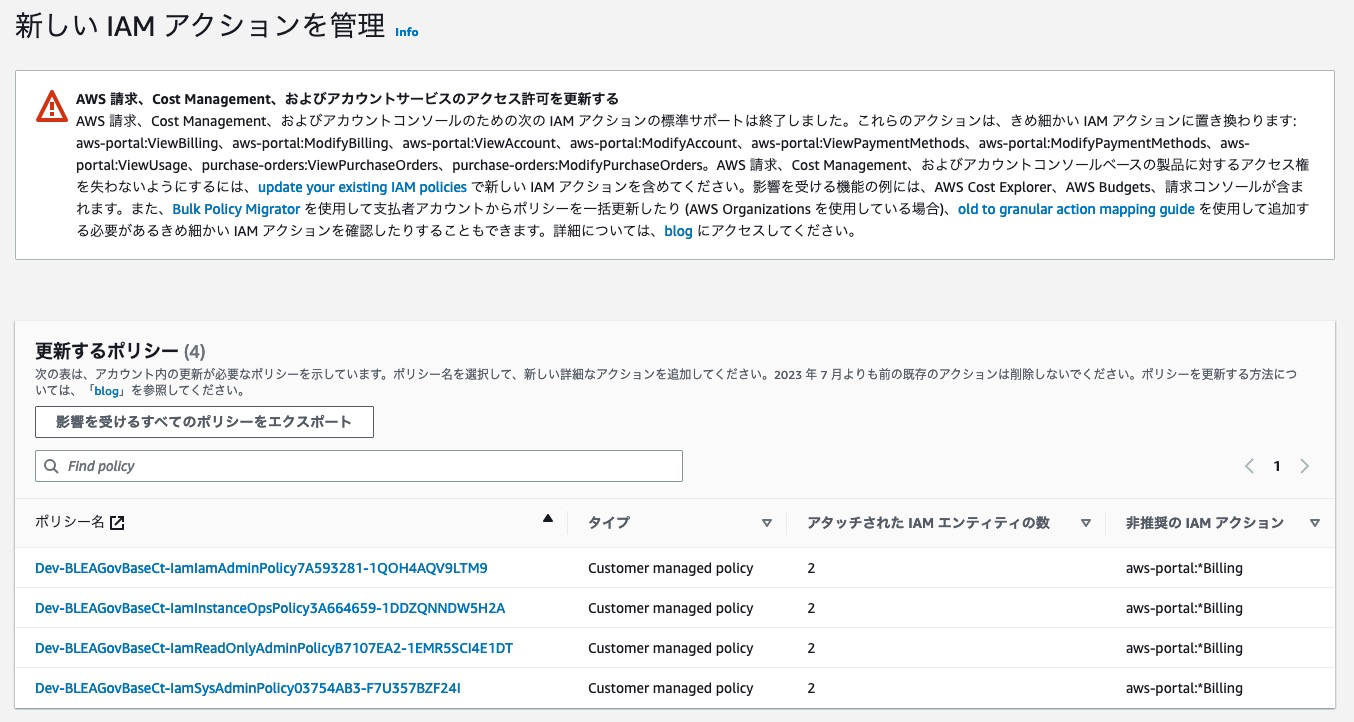Open the Bulk Policy Migrator link

pos(236,209)
